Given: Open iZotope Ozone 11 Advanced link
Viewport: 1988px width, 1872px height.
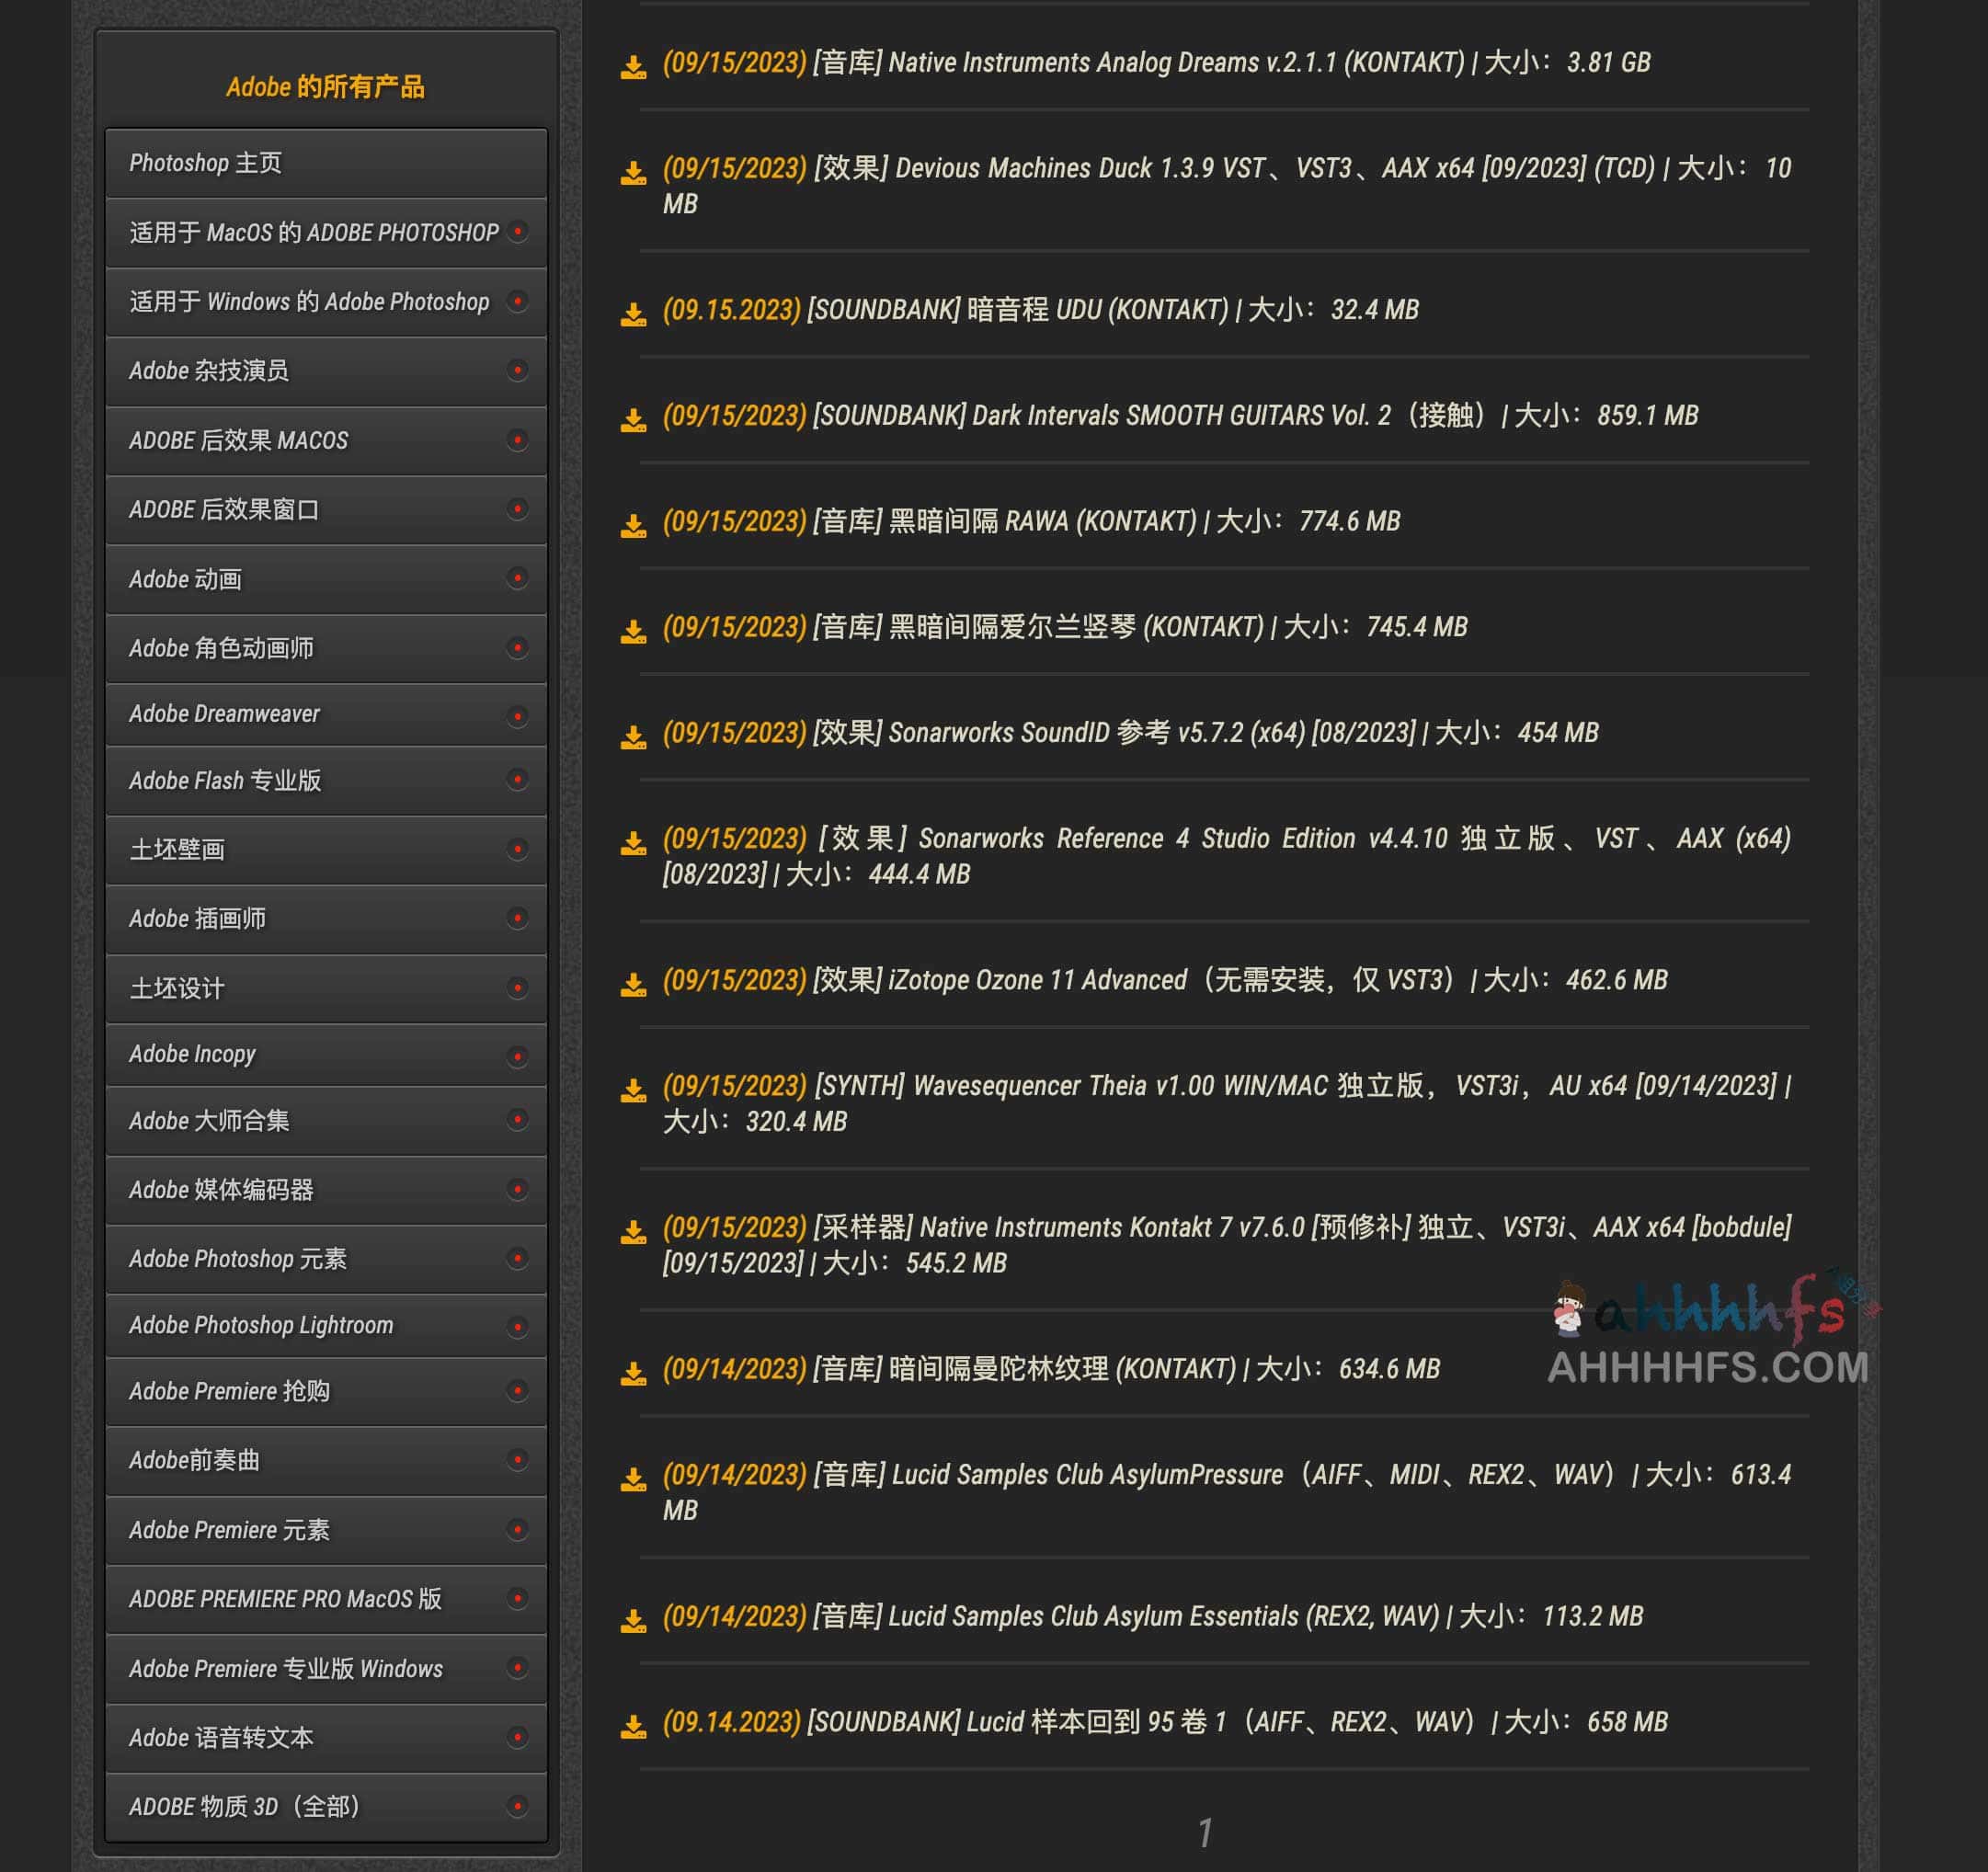Looking at the screenshot, I should 1165,979.
